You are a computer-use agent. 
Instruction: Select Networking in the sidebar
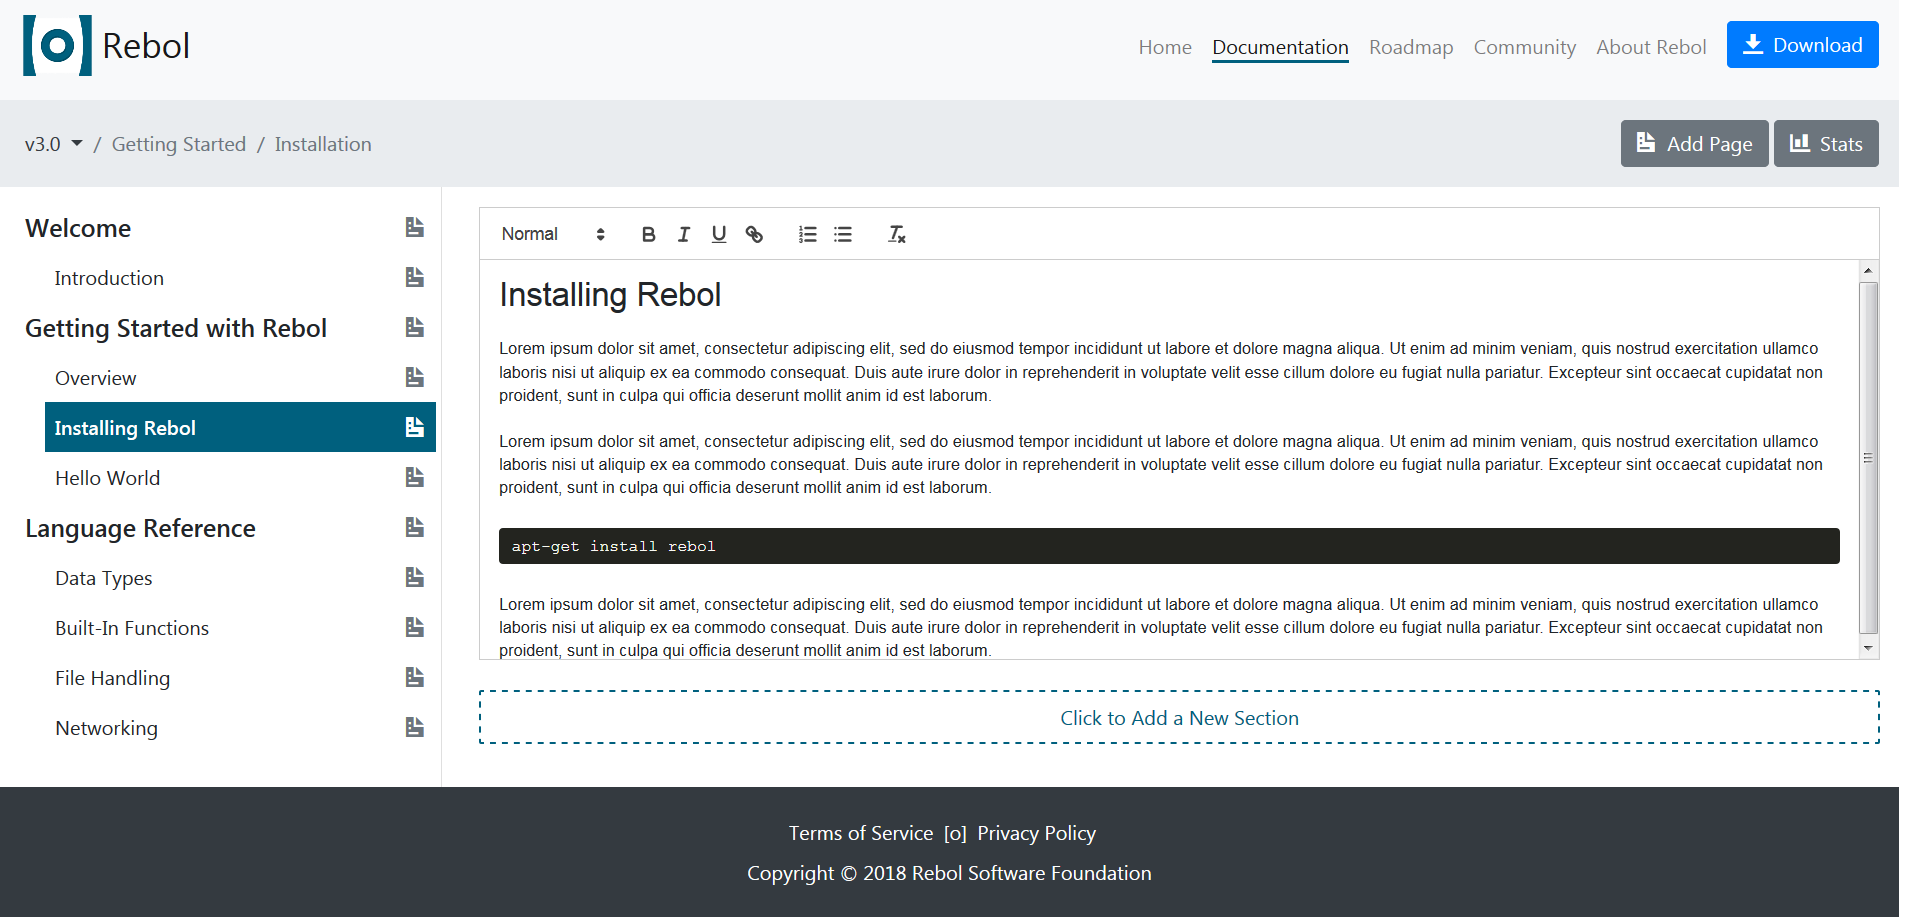click(106, 728)
